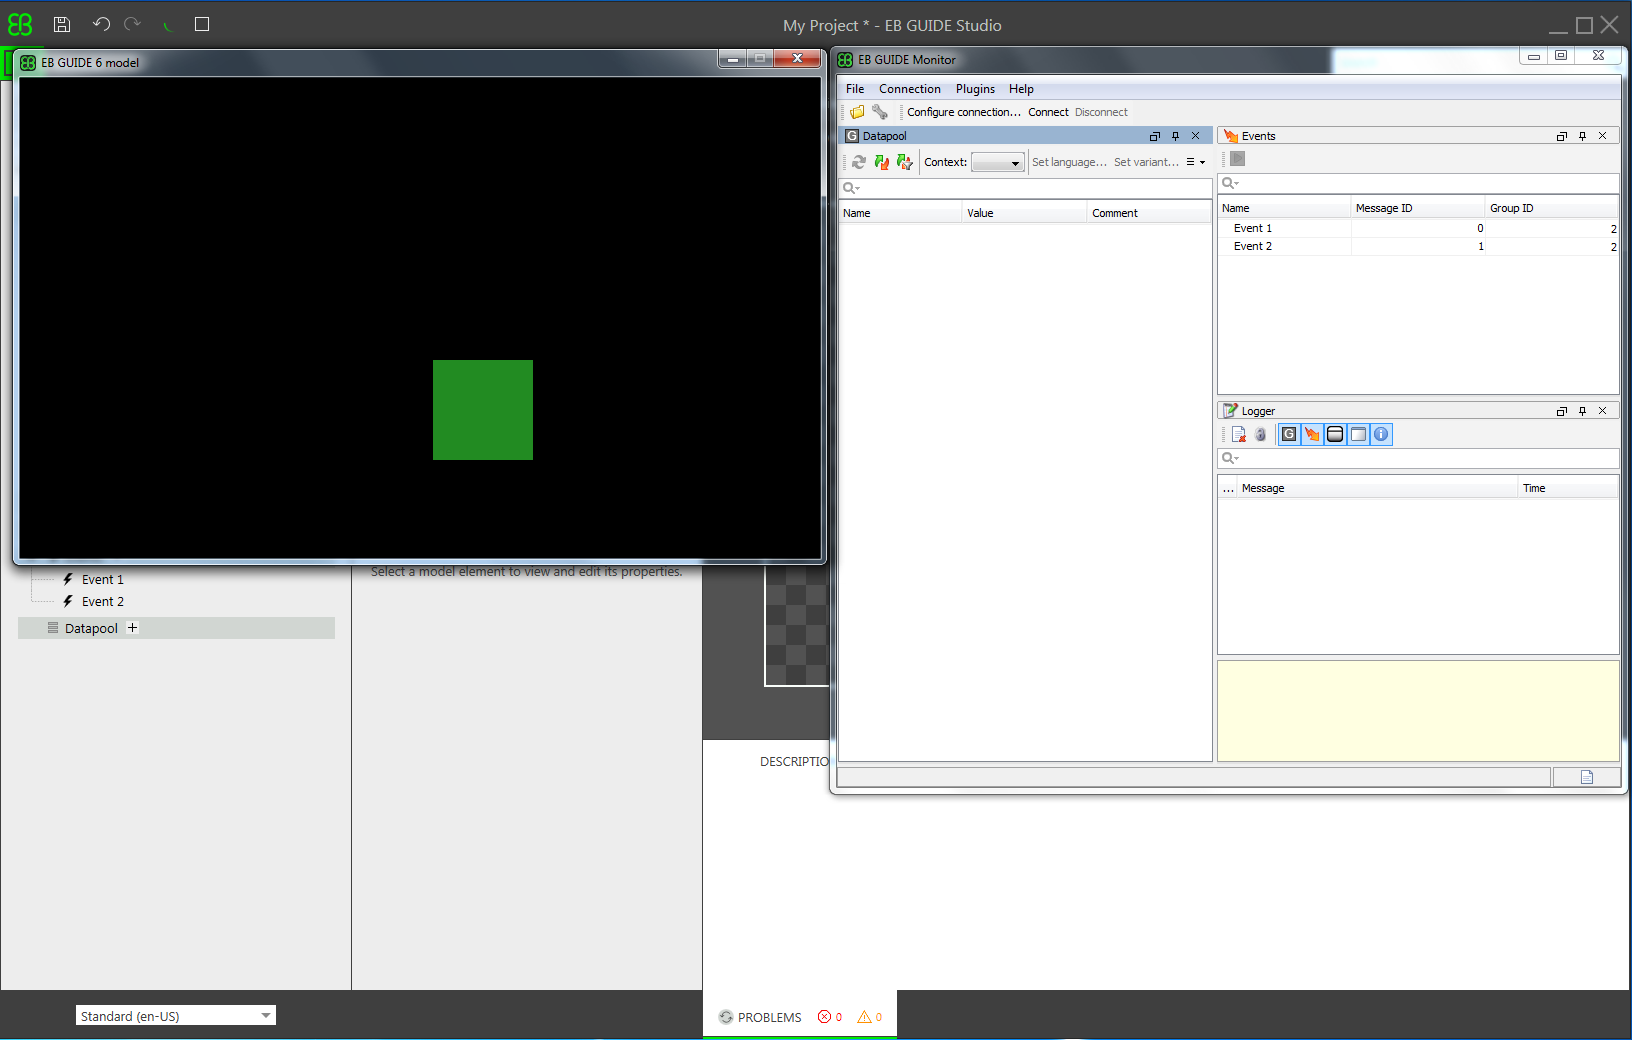The image size is (1632, 1040).
Task: Pin the Events panel
Action: (x=1582, y=136)
